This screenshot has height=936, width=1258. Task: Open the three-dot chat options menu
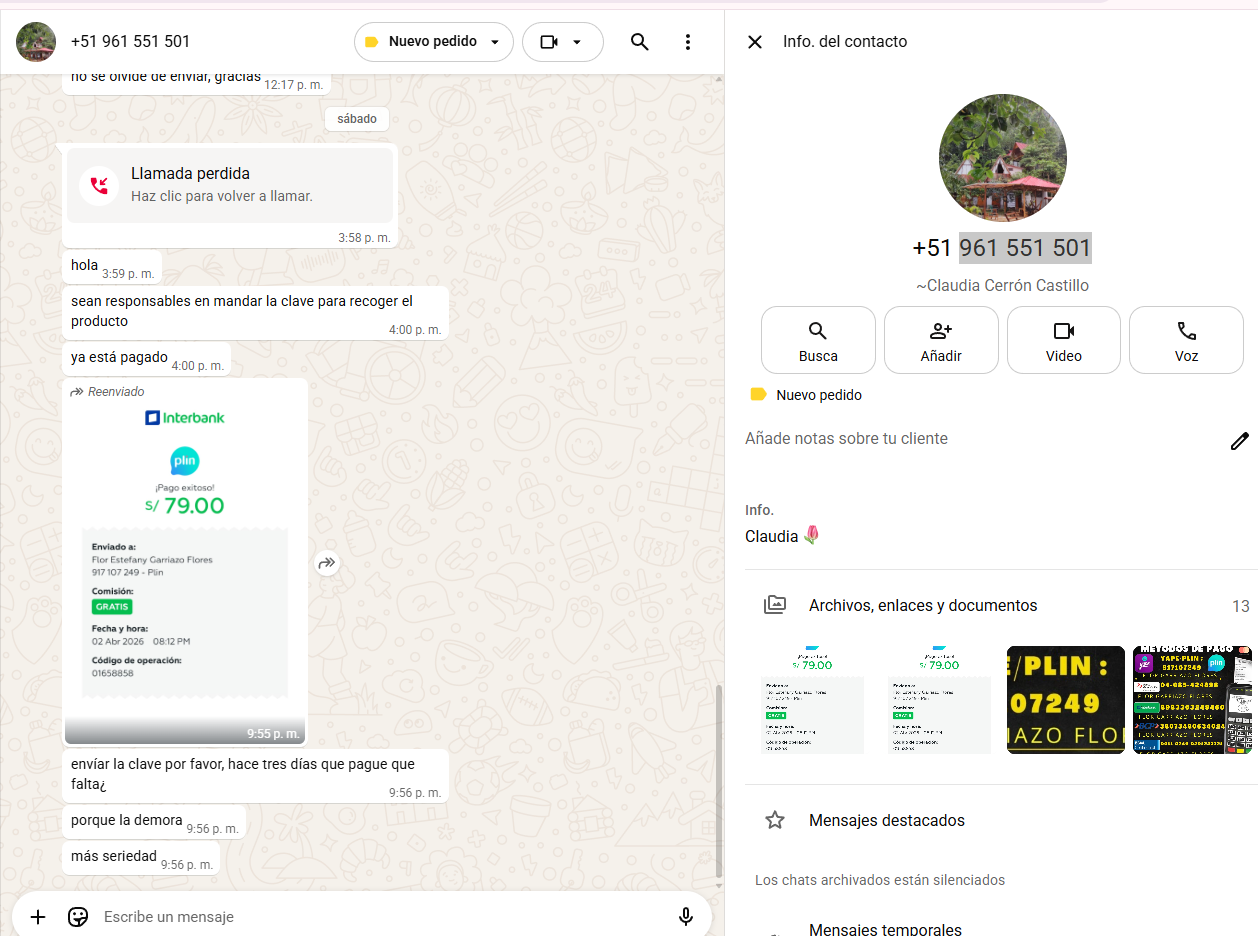(687, 42)
